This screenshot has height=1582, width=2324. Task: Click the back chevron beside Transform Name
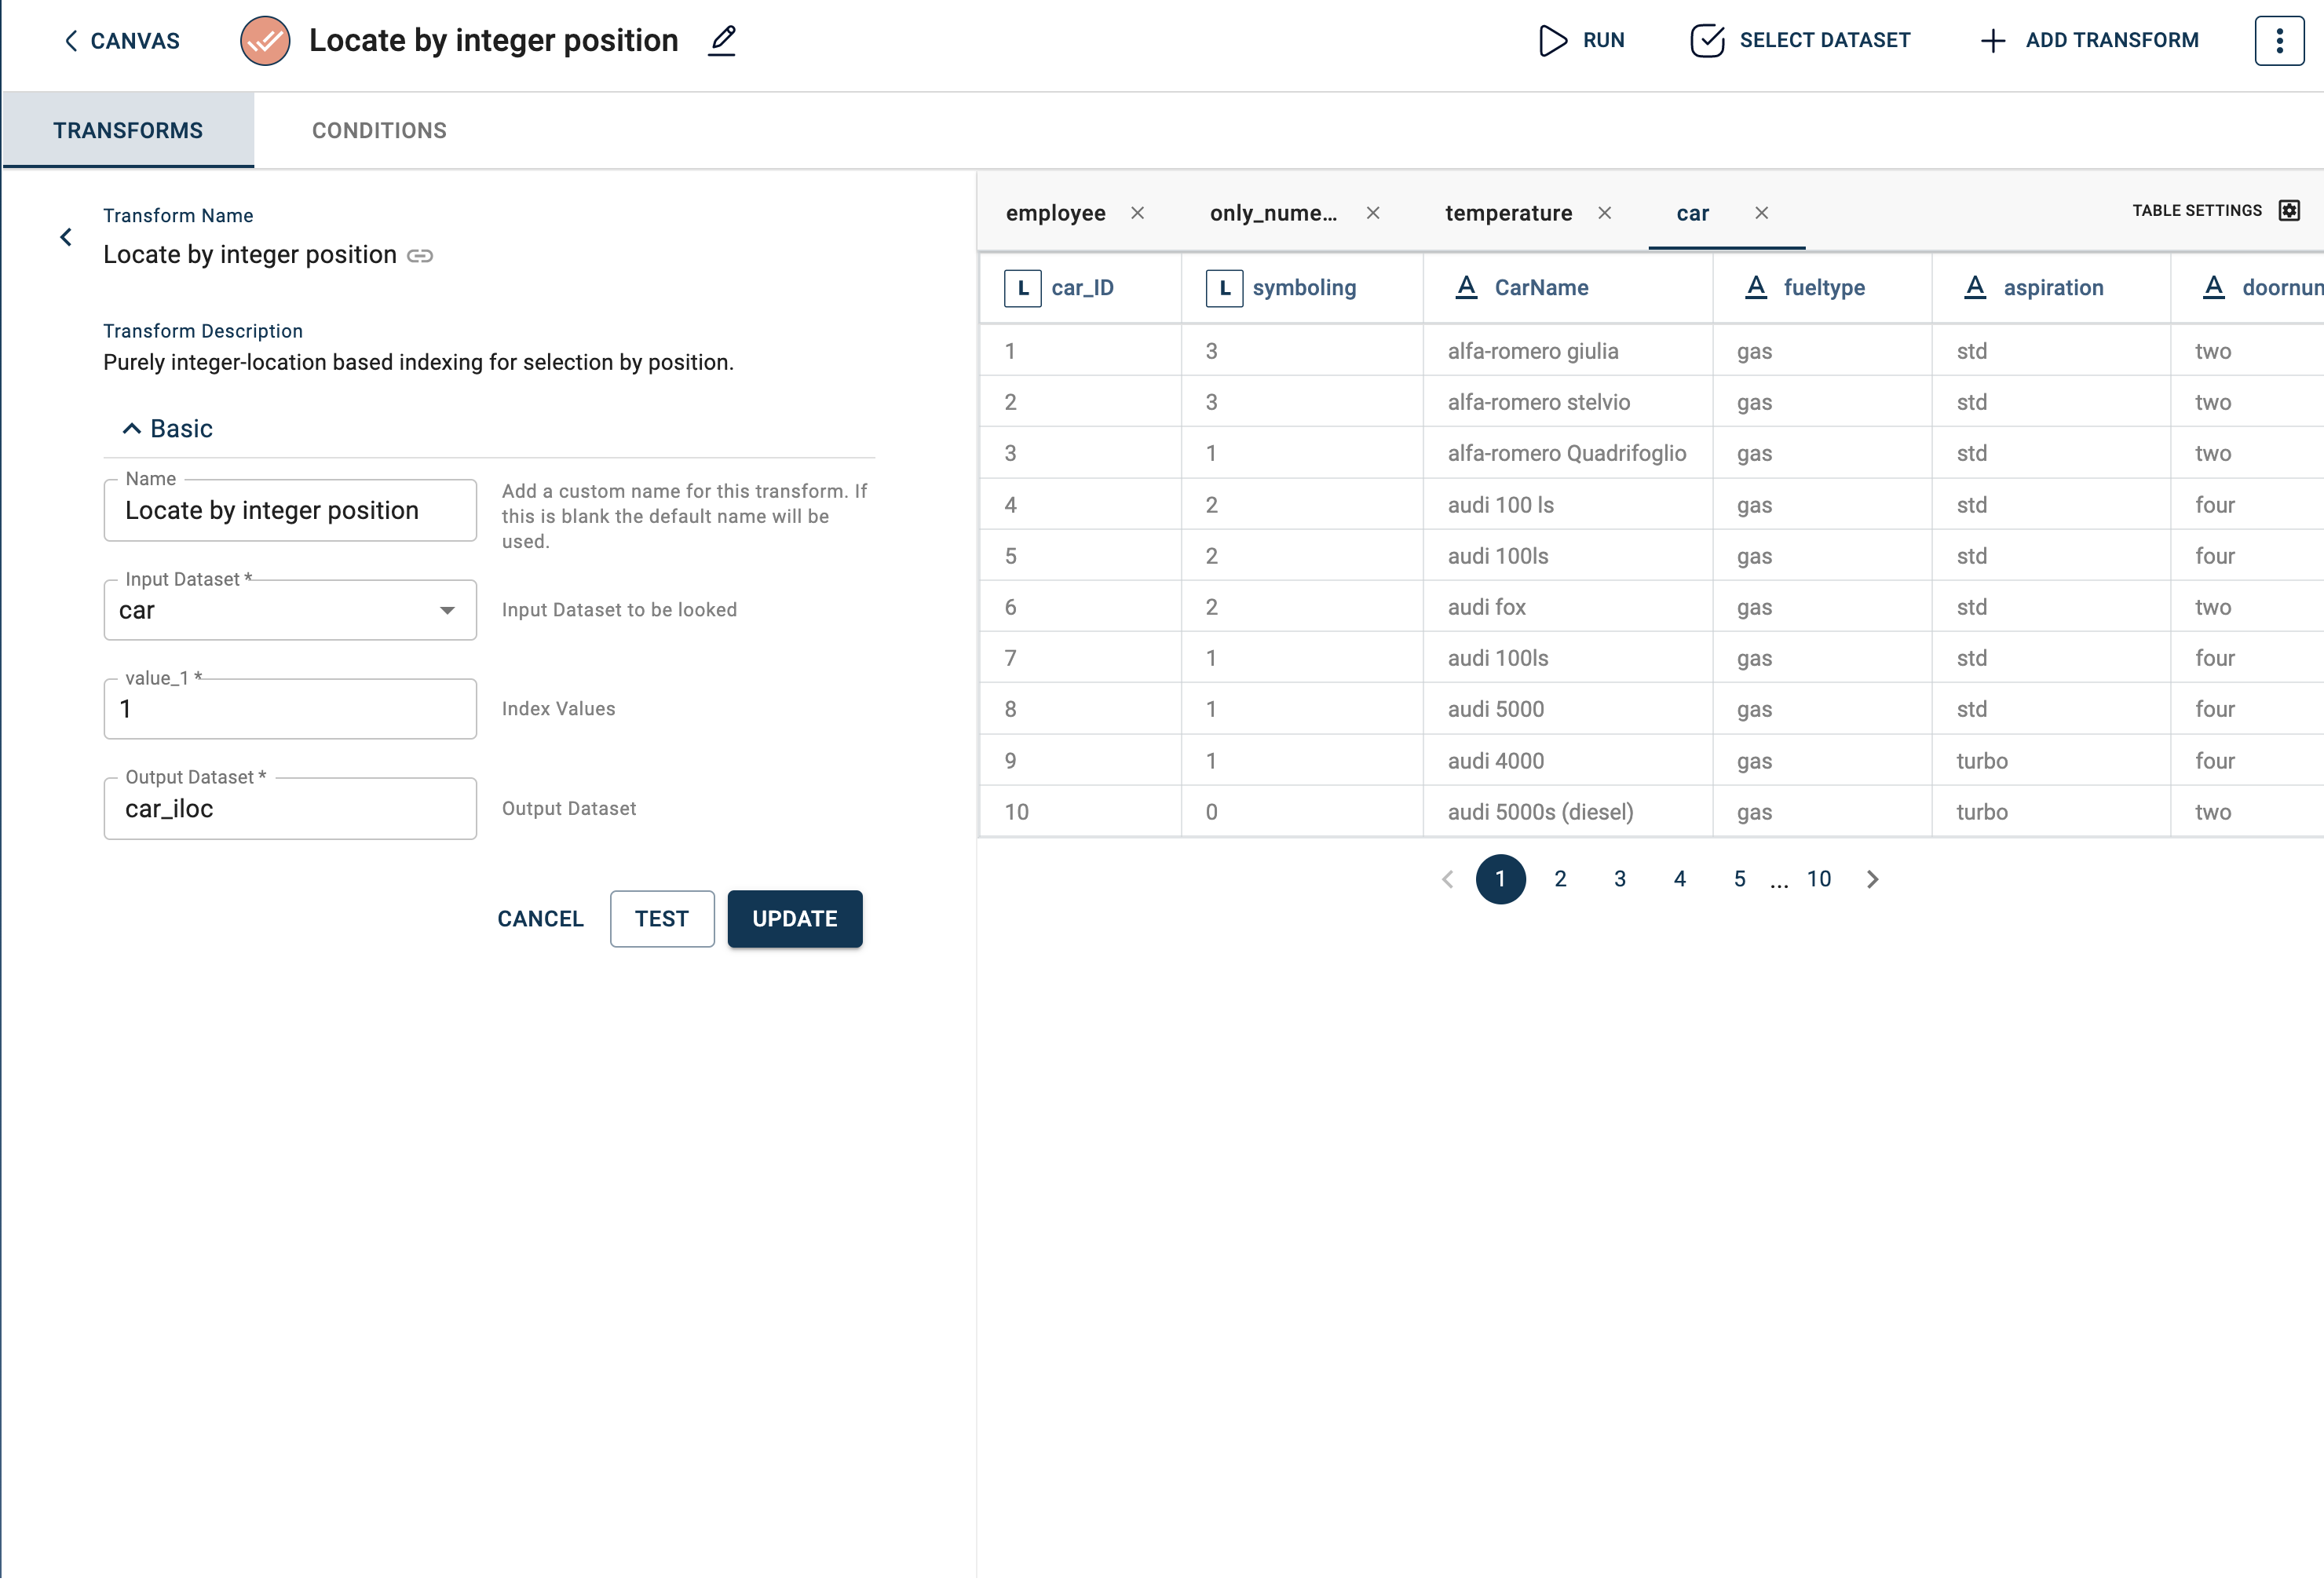coord(66,237)
